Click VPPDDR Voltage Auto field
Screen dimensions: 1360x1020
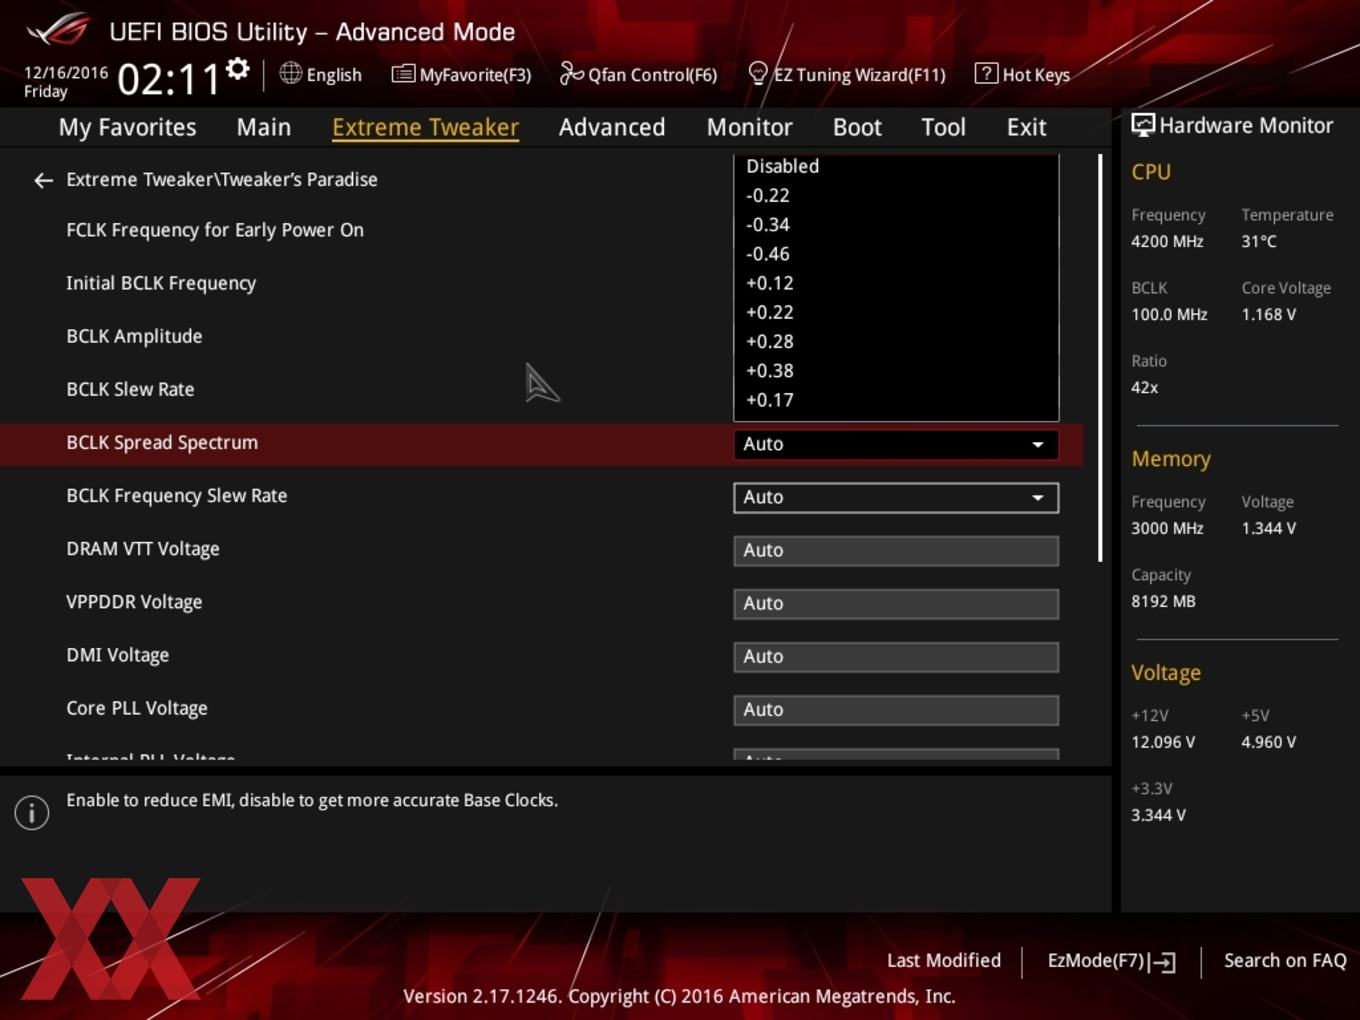pos(896,603)
